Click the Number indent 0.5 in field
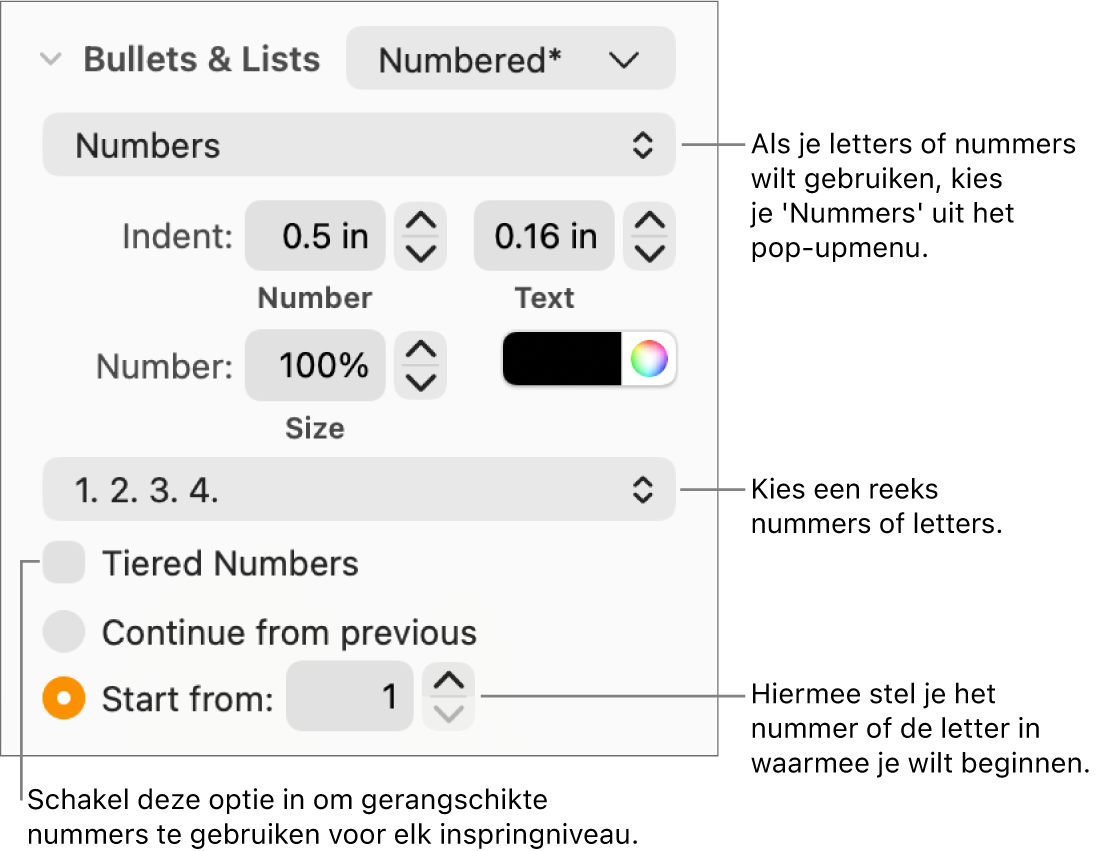Screen dimensions: 1099x851 [x=315, y=237]
